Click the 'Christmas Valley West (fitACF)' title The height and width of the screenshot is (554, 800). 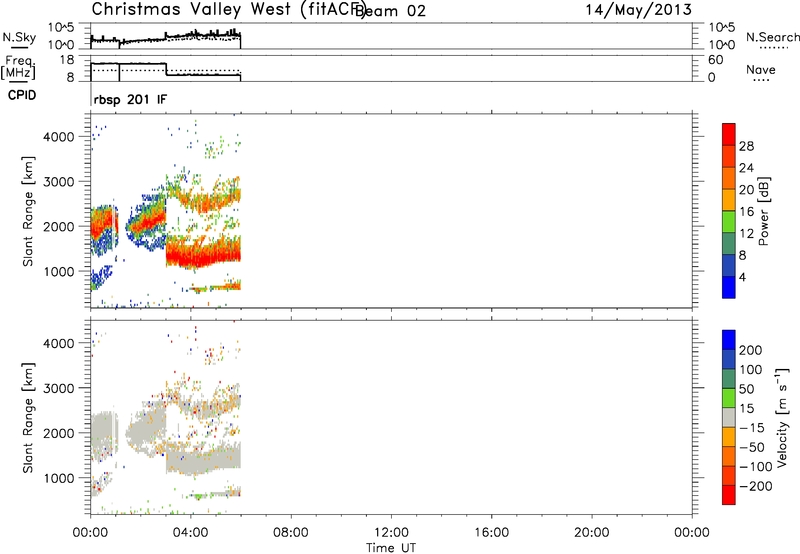click(229, 10)
